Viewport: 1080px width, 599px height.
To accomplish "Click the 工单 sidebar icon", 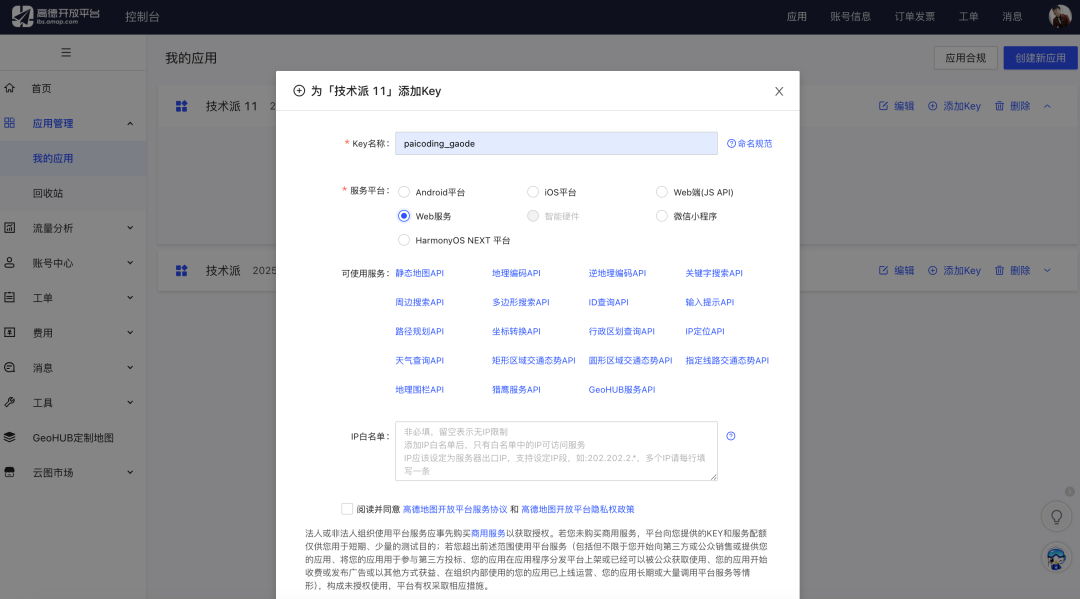I will point(10,297).
